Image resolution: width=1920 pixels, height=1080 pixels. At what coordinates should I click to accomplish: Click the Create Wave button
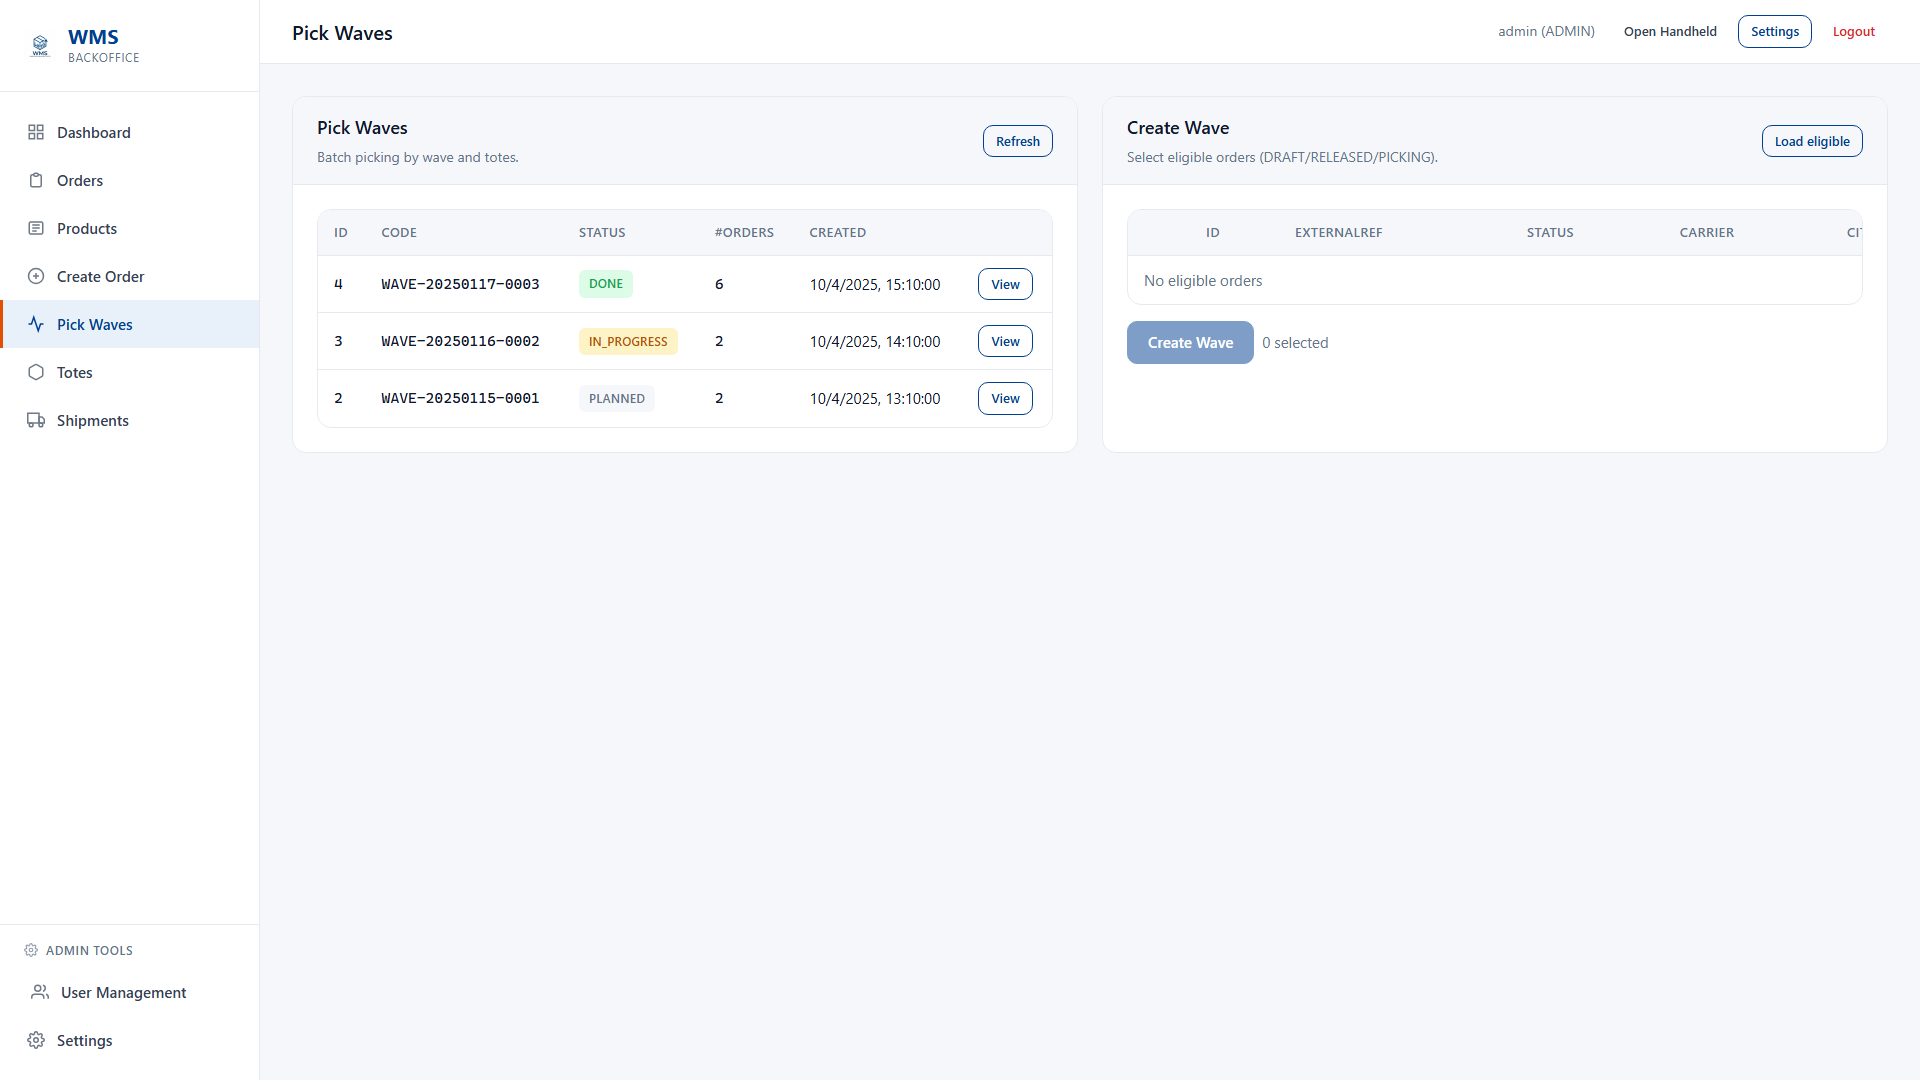pos(1189,342)
